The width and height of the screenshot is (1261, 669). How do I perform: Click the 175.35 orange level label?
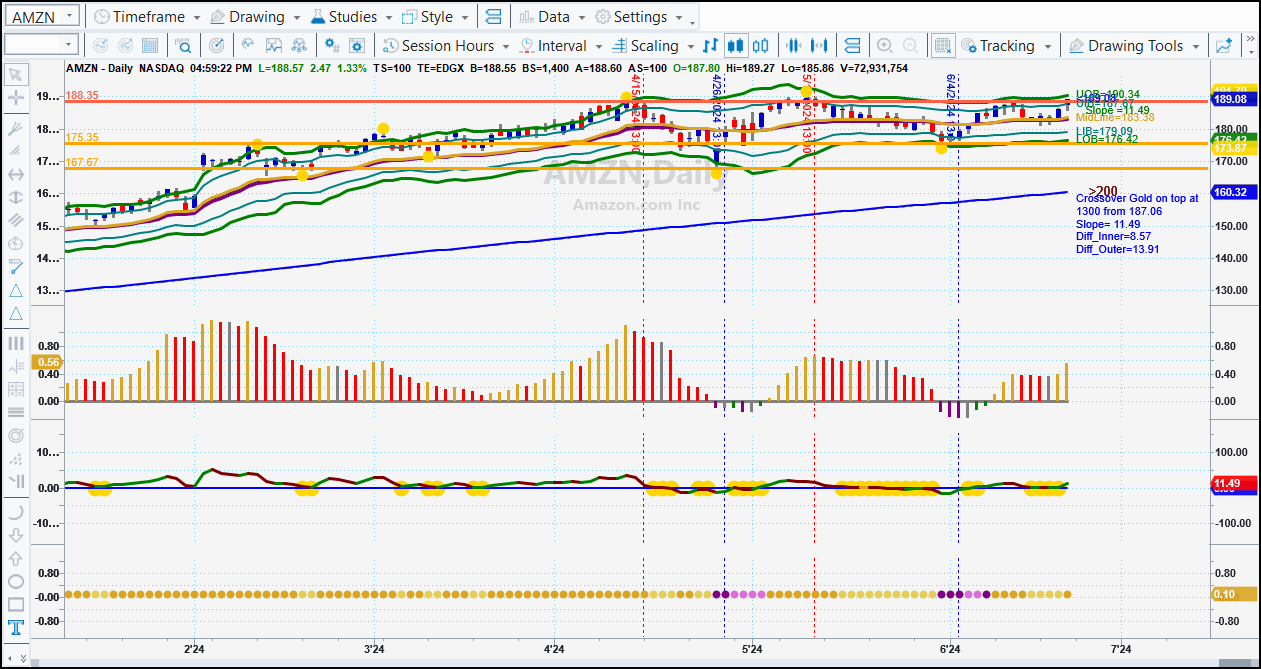pyautogui.click(x=82, y=137)
